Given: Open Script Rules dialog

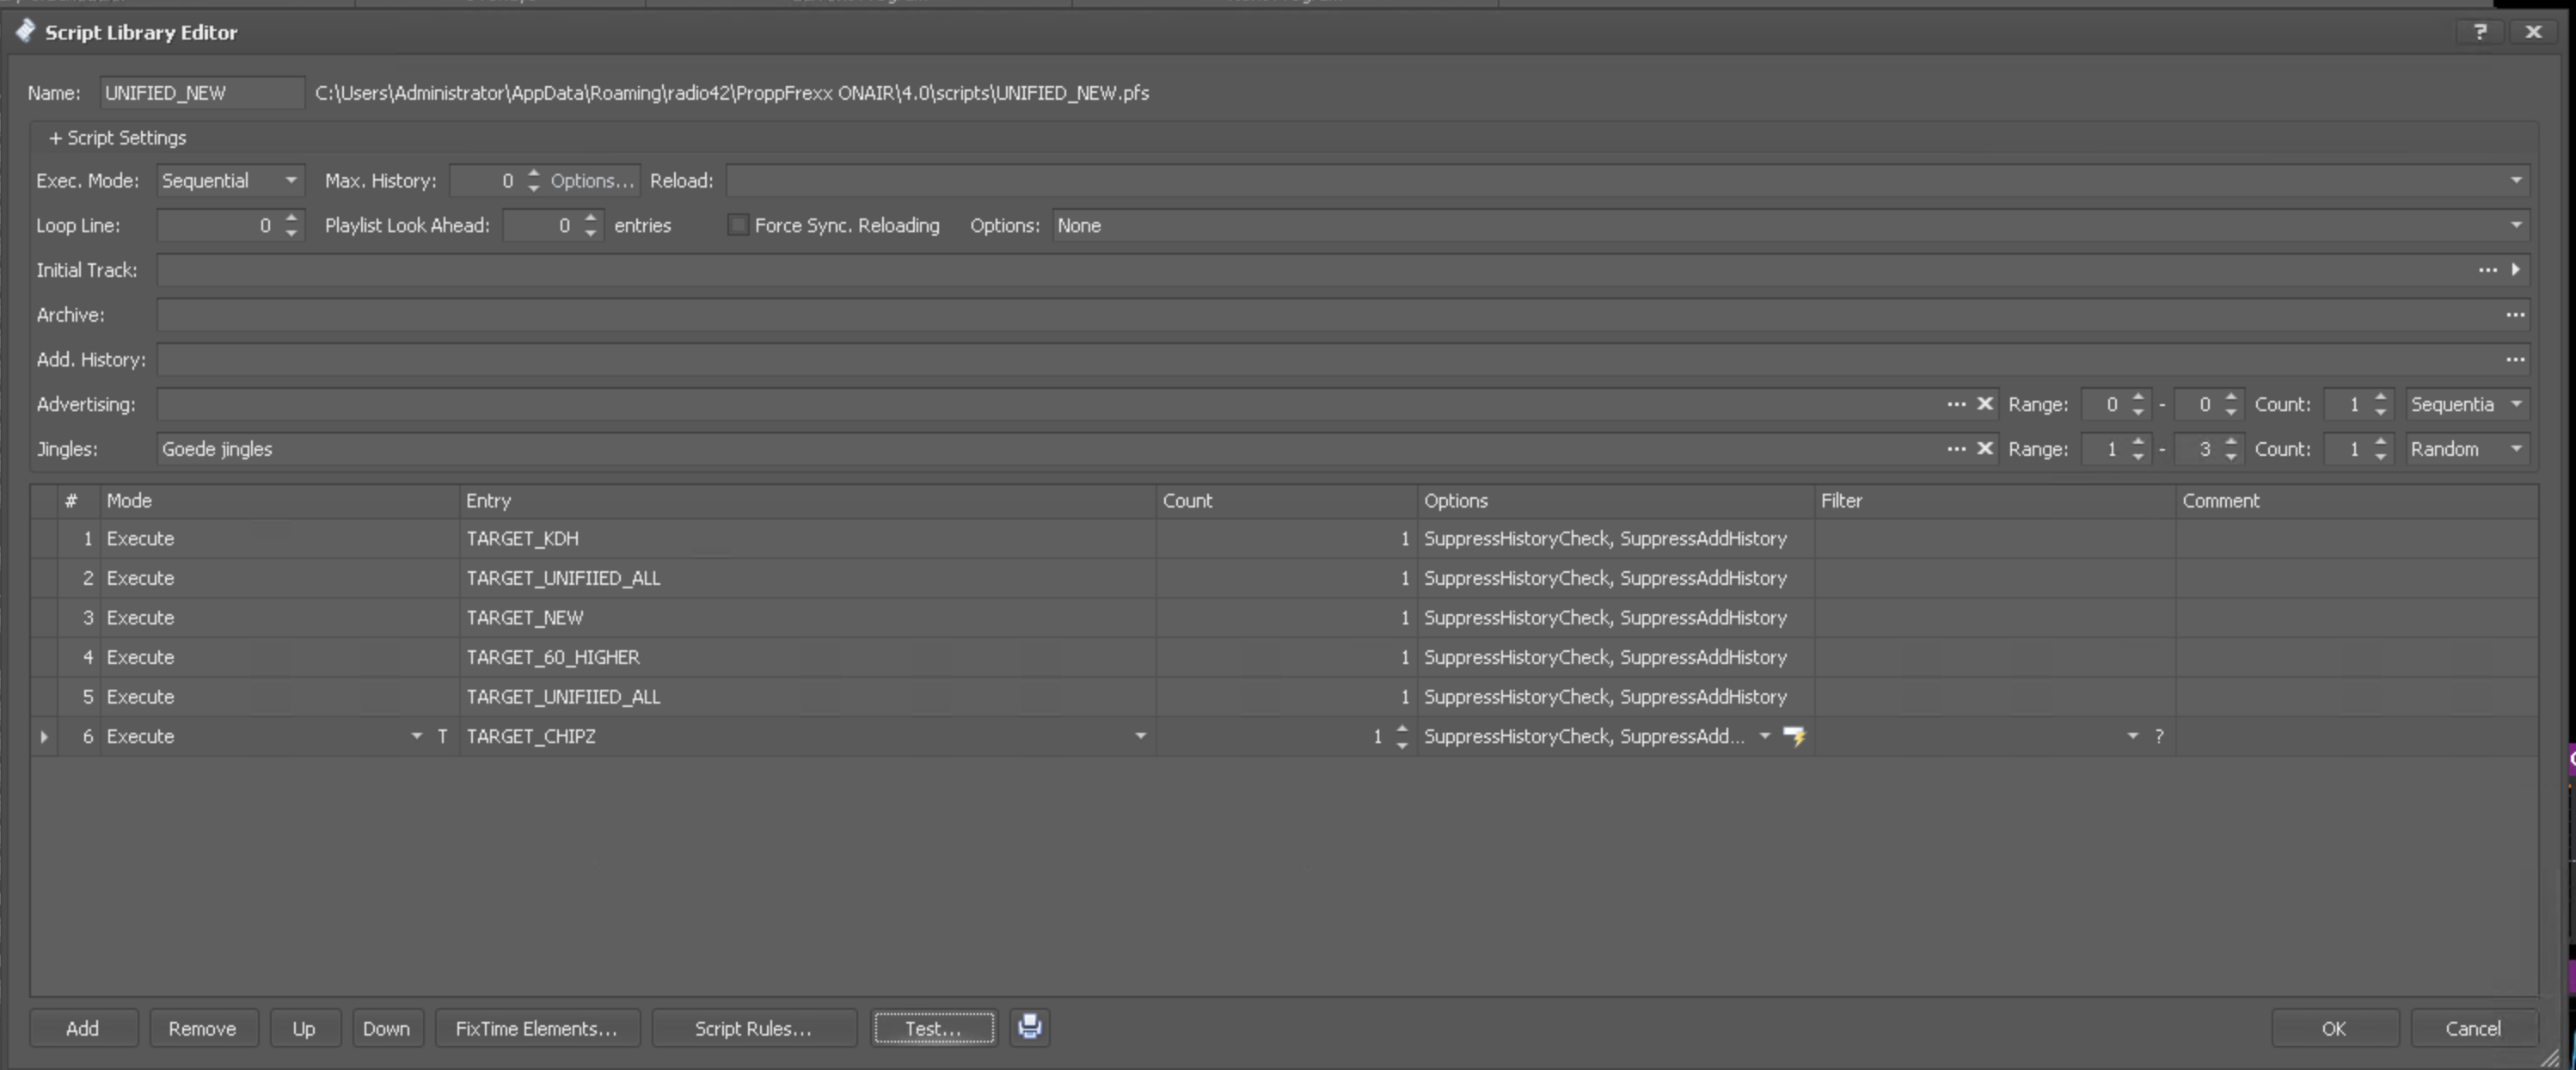Looking at the screenshot, I should point(754,1028).
